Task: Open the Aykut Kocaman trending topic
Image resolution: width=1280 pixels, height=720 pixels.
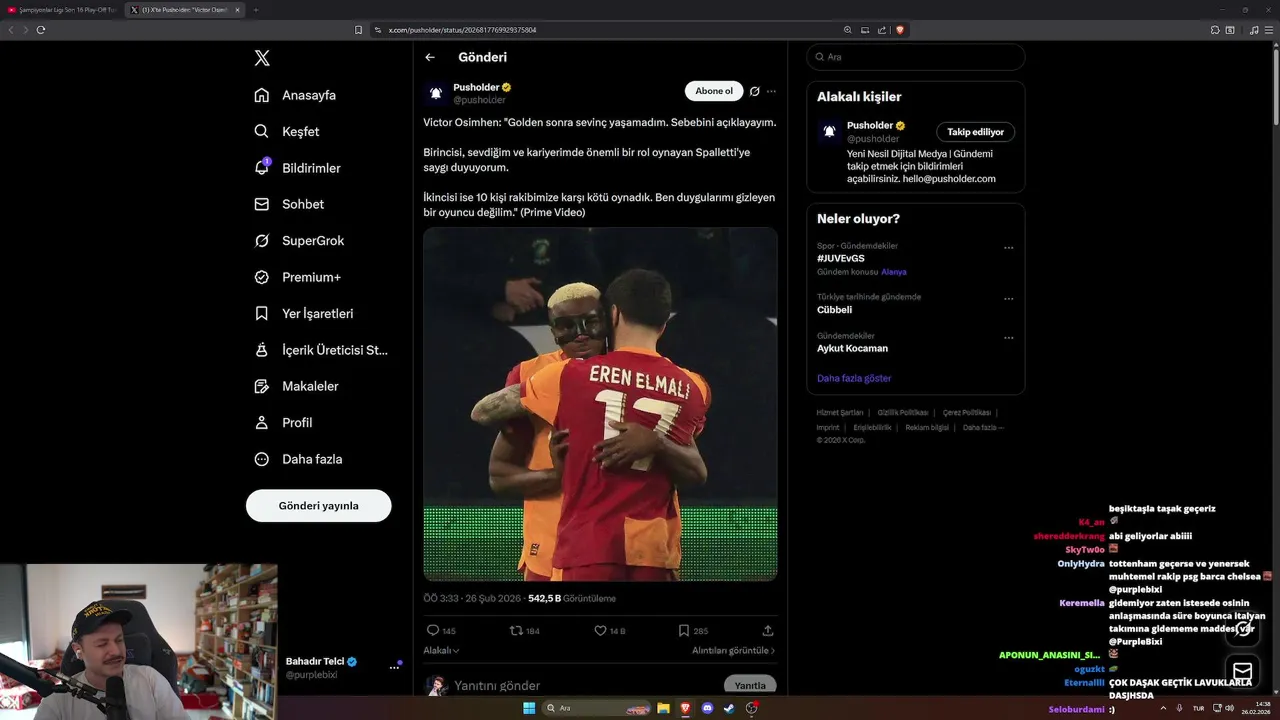Action: (852, 348)
